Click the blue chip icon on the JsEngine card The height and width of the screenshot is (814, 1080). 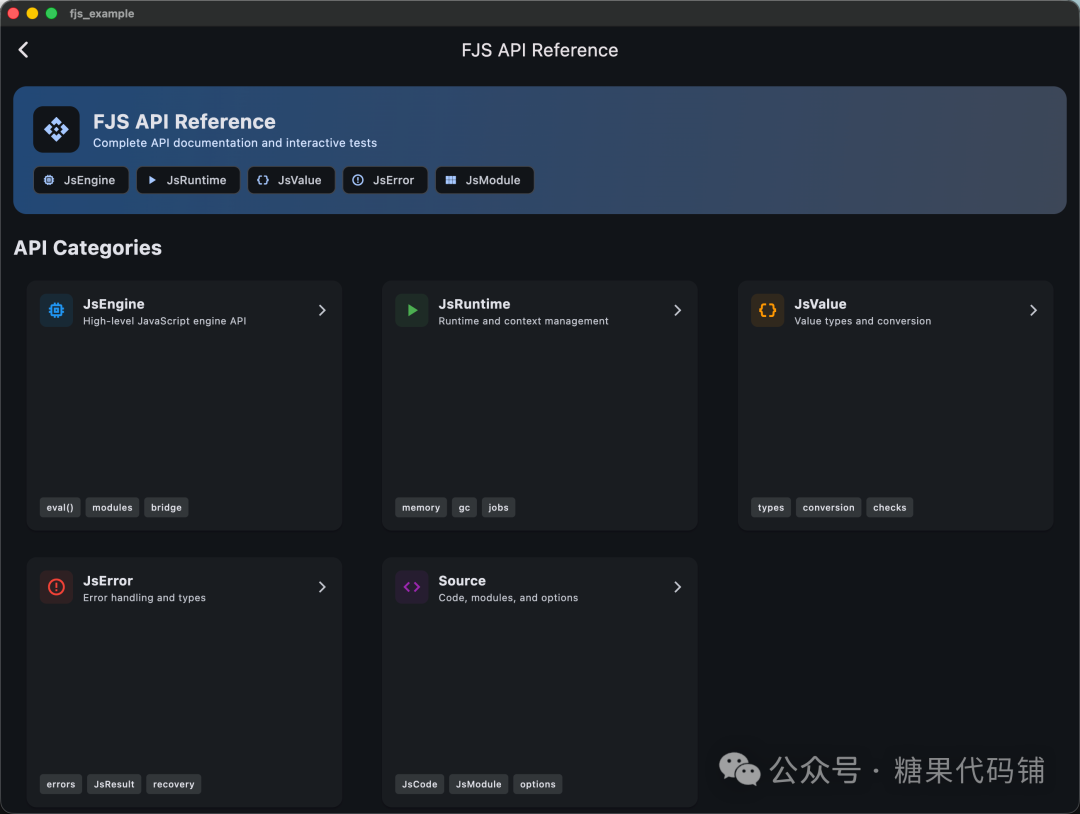(56, 311)
